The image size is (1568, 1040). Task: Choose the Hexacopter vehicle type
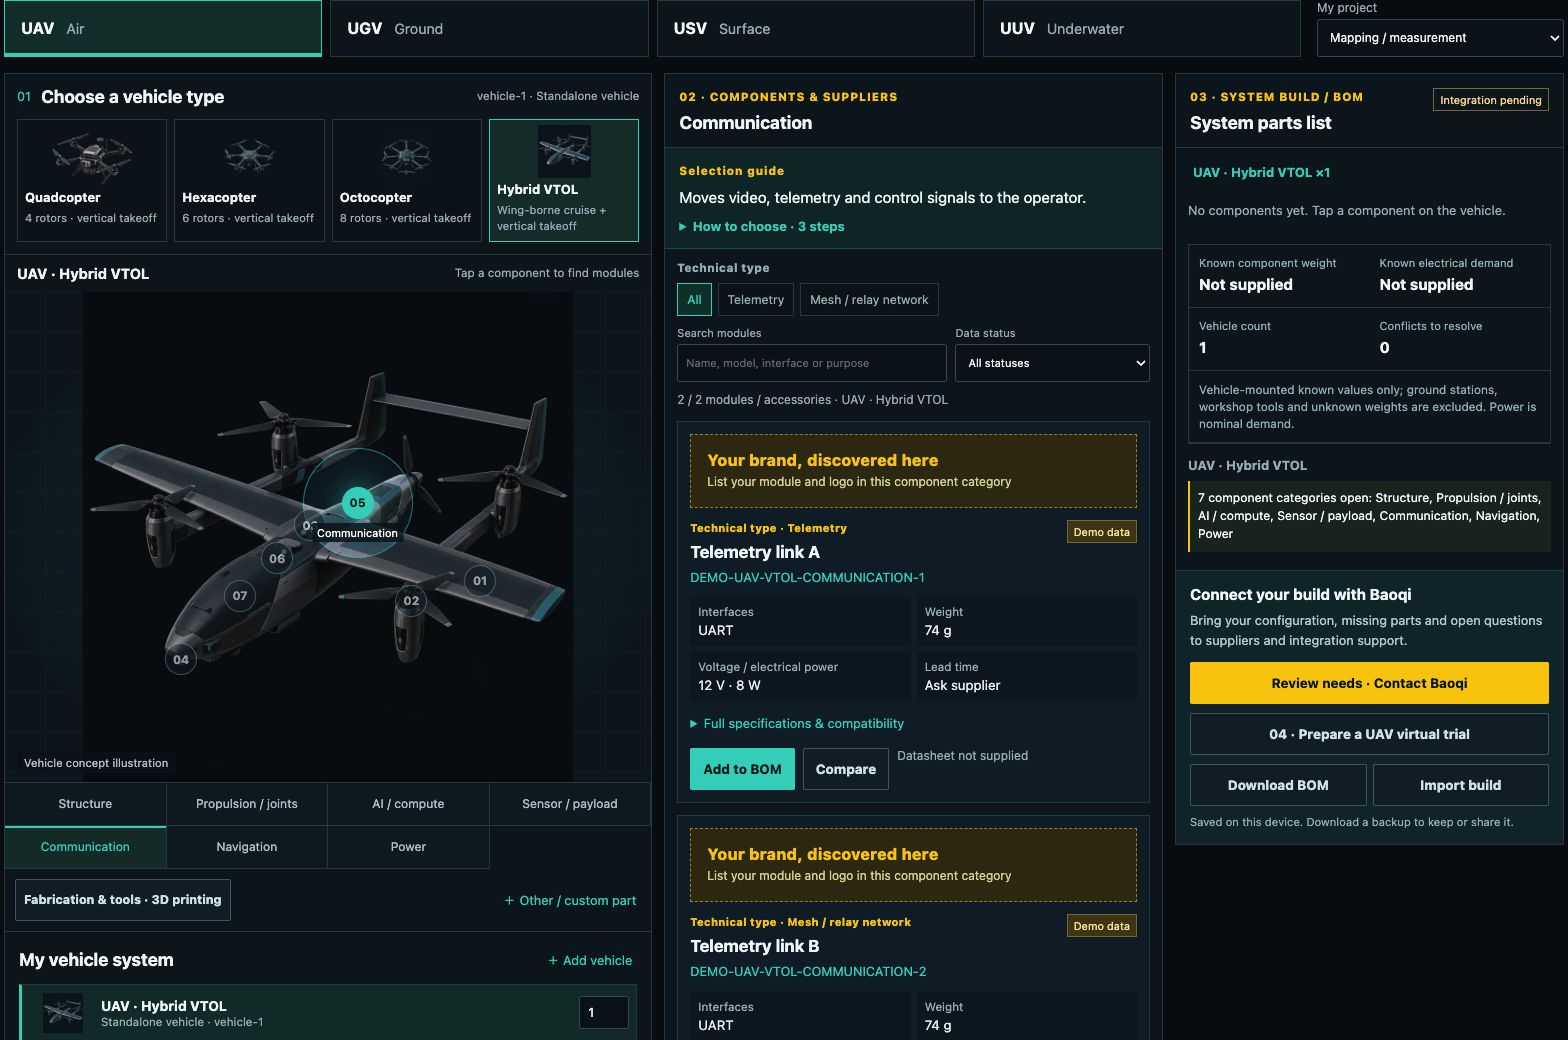point(249,180)
